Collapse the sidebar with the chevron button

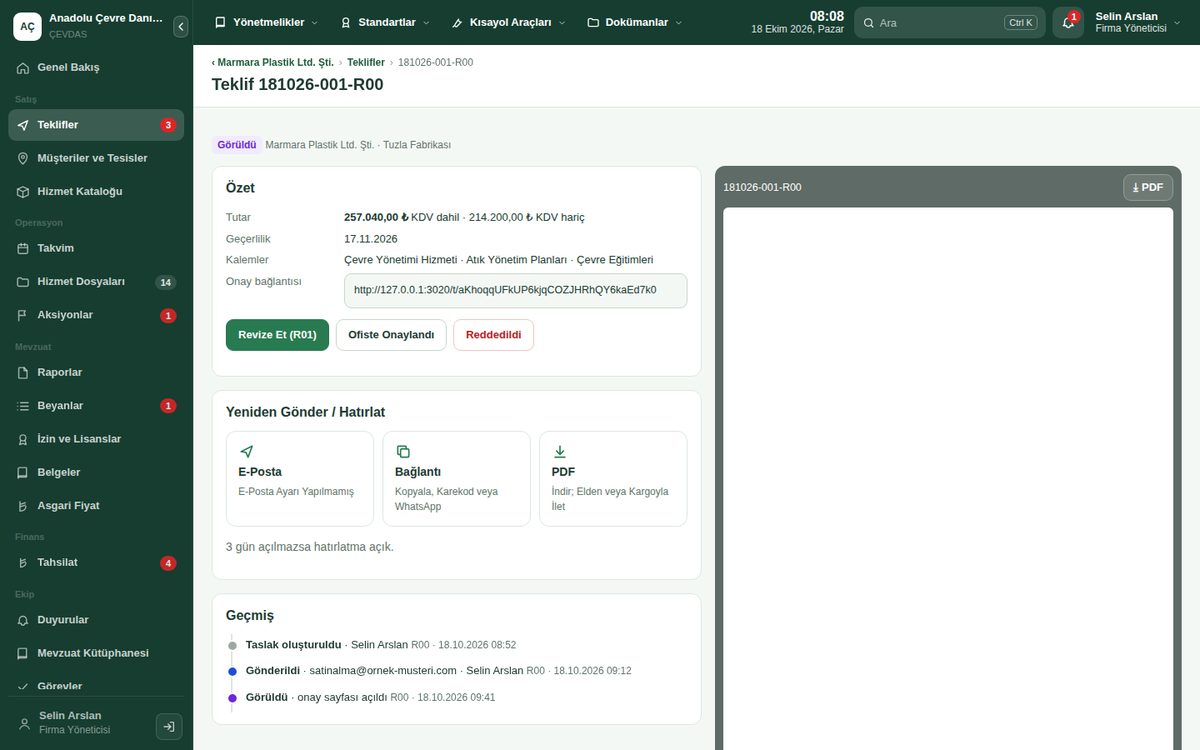[181, 27]
